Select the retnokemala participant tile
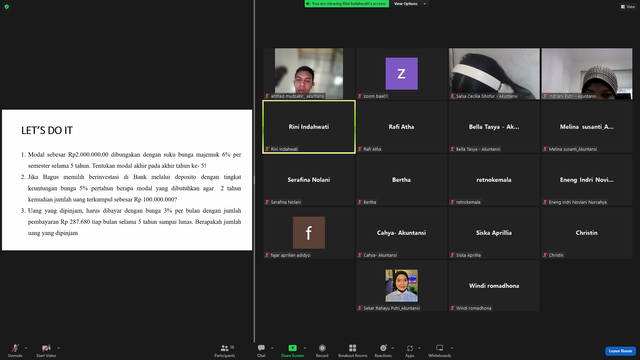Image resolution: width=640 pixels, height=360 pixels. click(494, 180)
